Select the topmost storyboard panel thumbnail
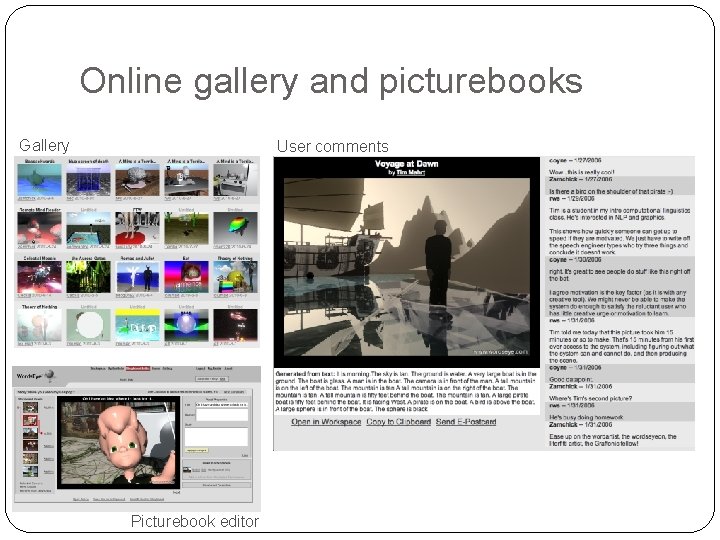 pyautogui.click(x=30, y=407)
